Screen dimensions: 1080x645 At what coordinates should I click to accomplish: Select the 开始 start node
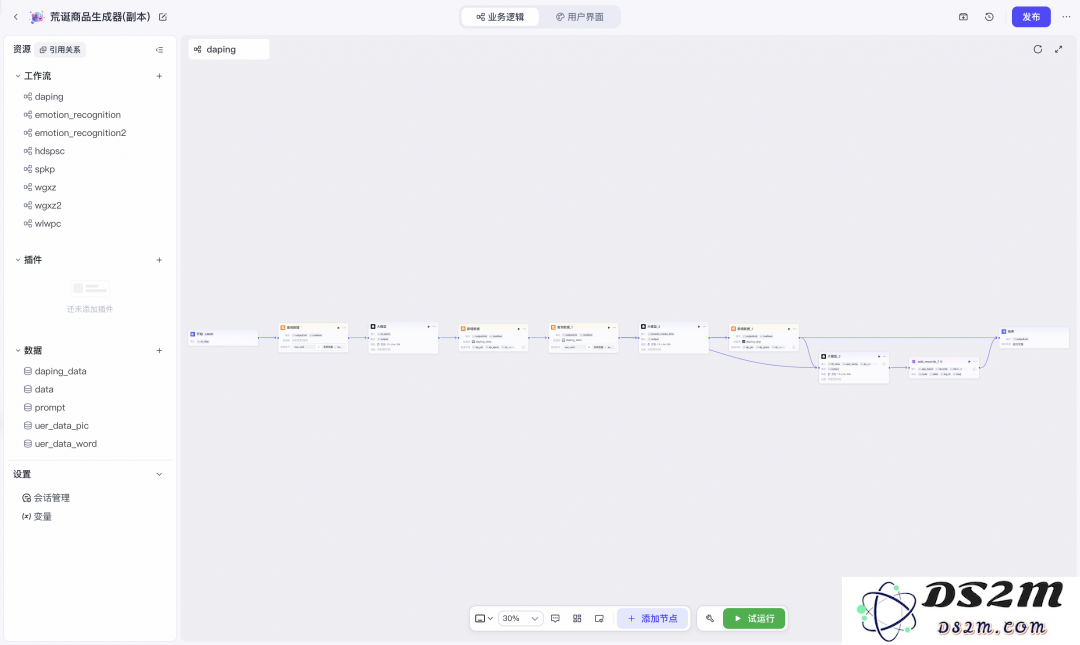[223, 337]
